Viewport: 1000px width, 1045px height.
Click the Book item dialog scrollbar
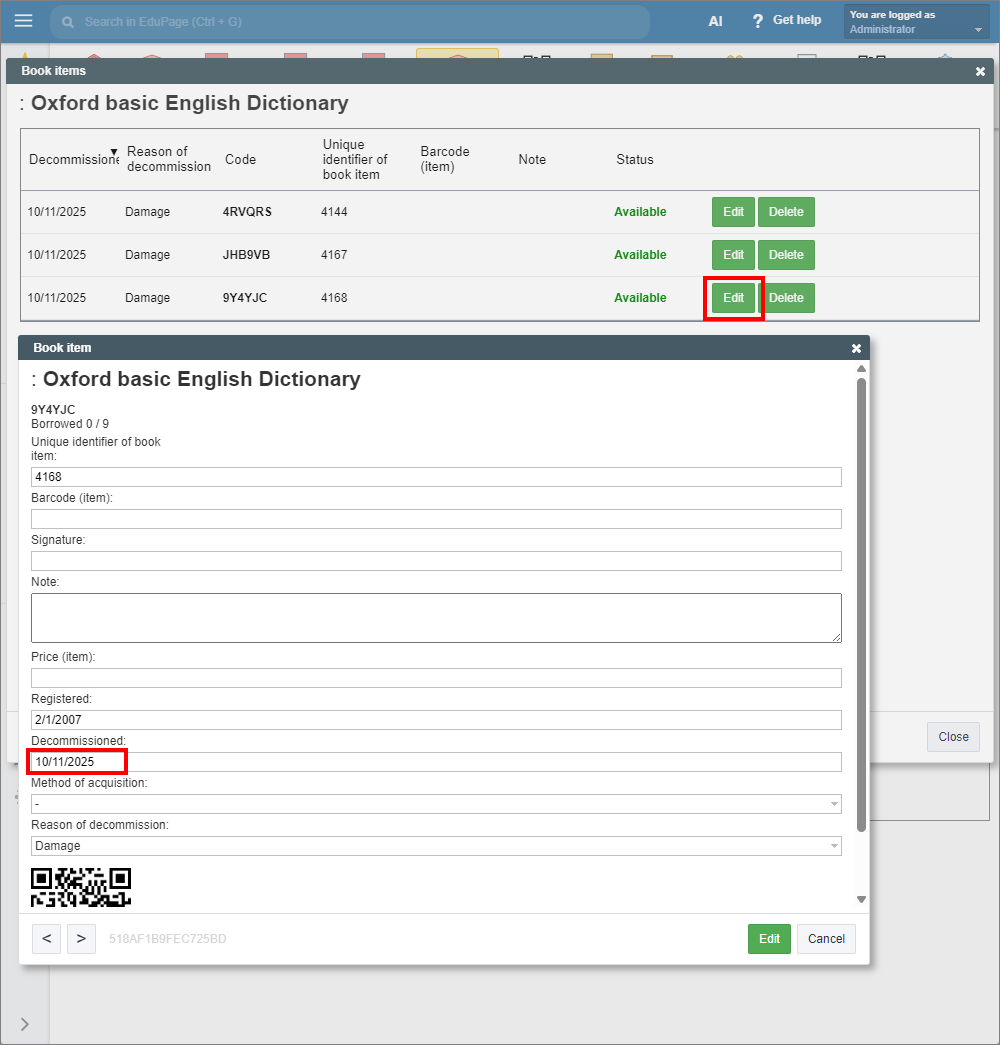(x=861, y=600)
